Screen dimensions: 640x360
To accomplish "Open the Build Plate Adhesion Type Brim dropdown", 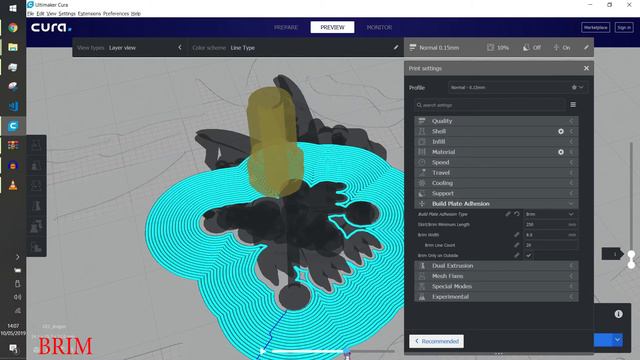I will click(550, 214).
